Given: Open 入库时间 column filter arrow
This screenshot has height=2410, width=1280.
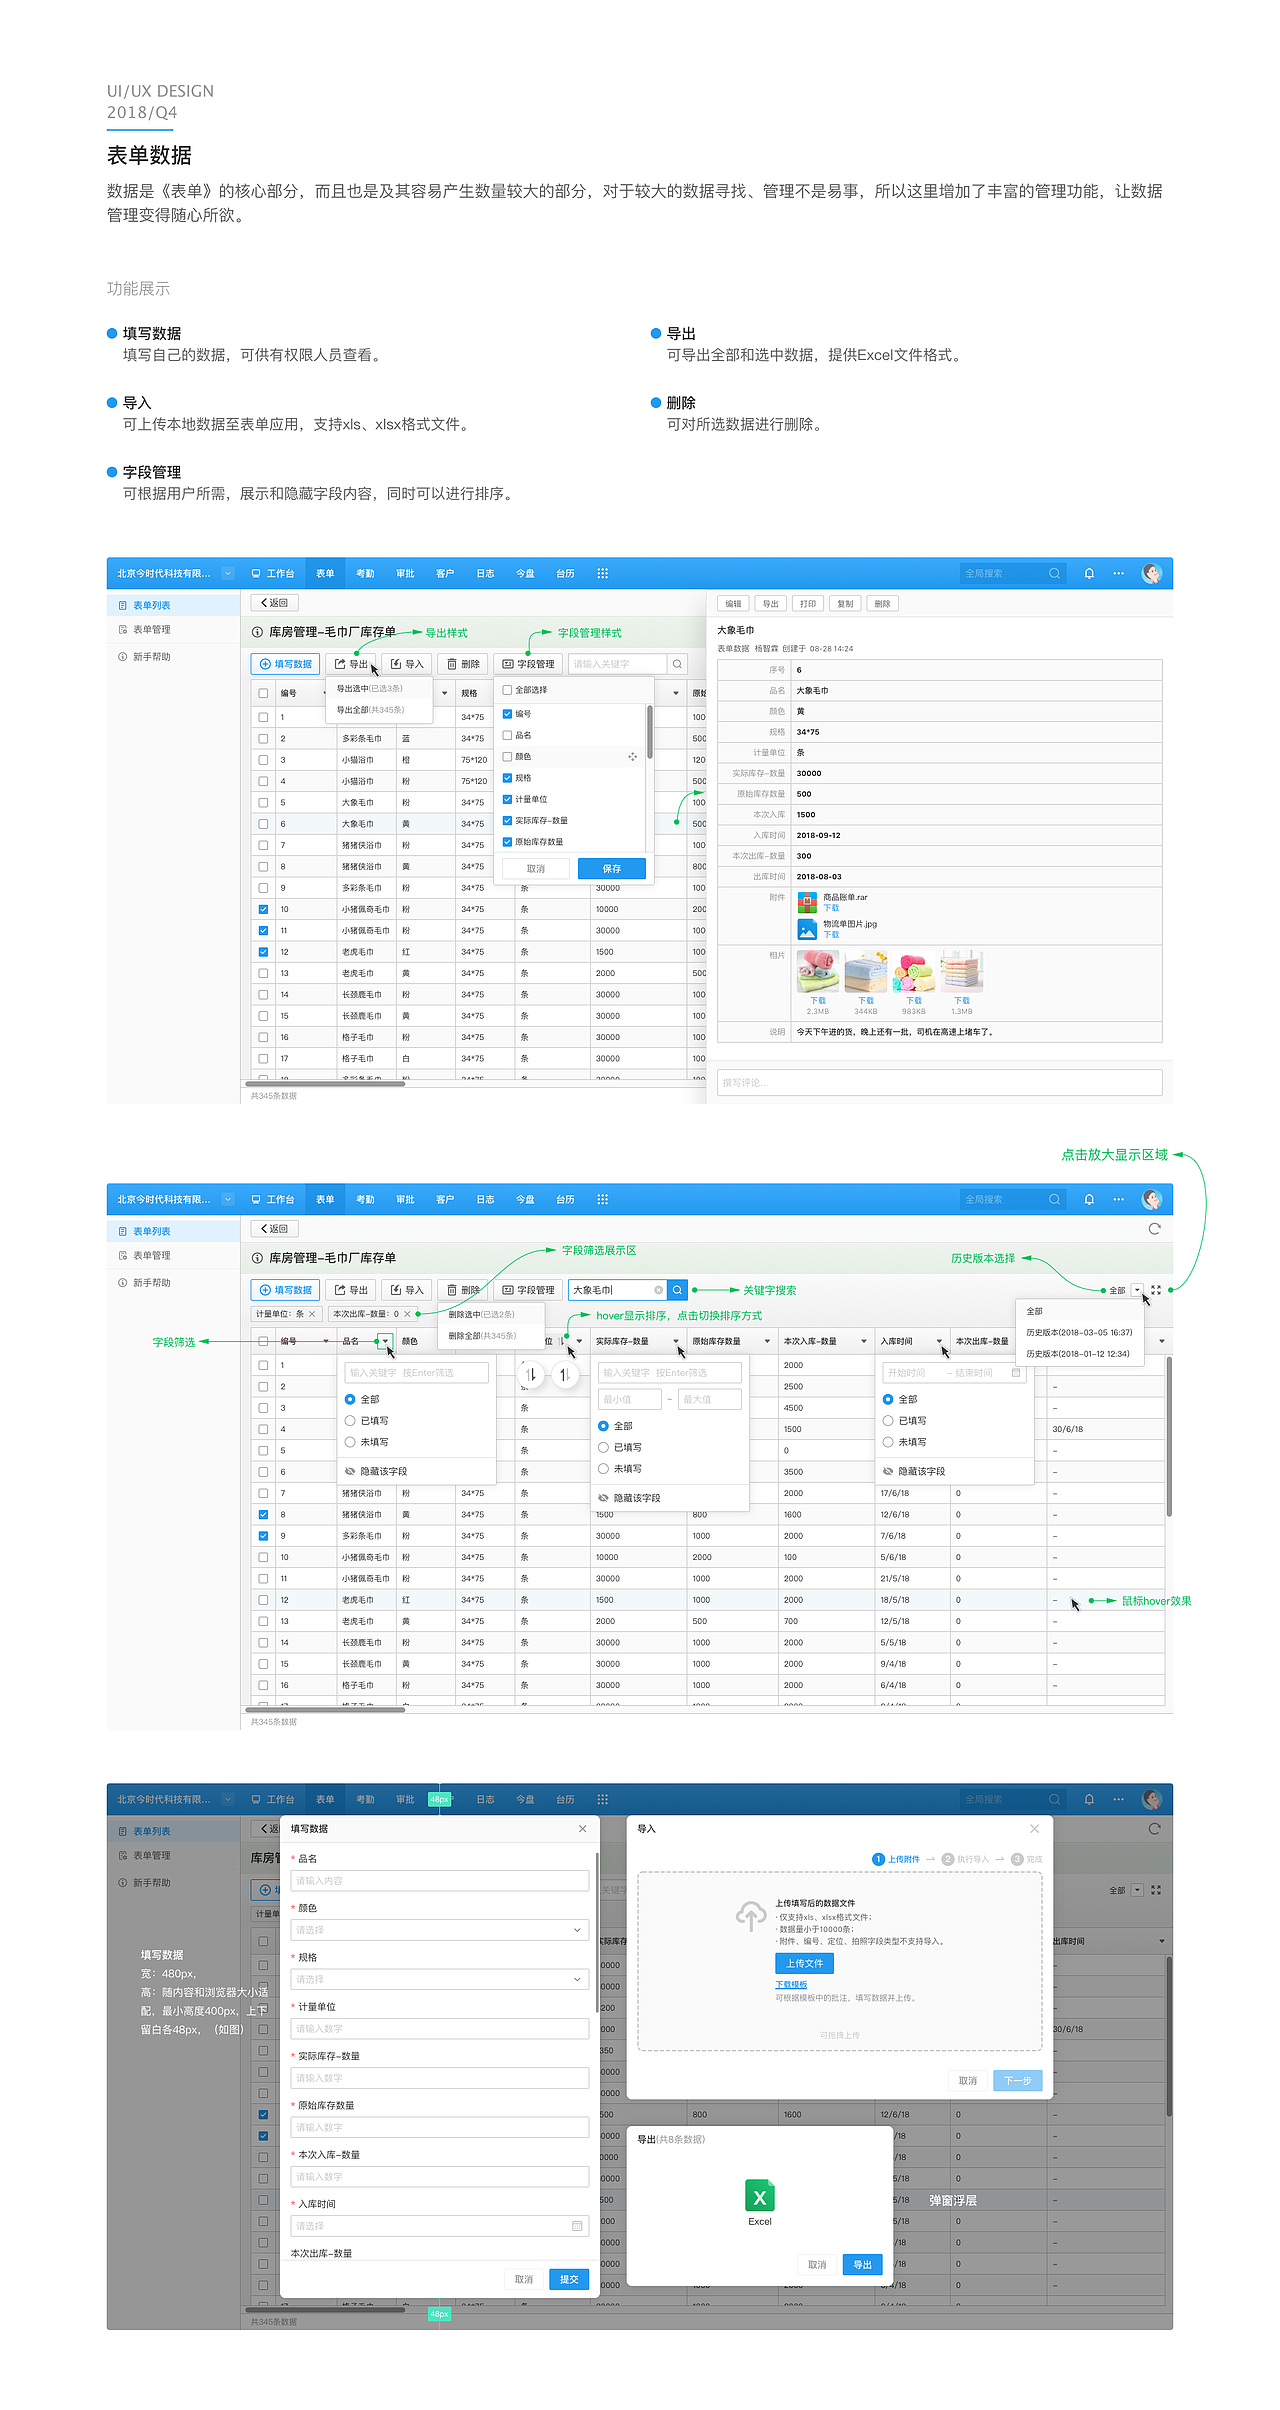Looking at the screenshot, I should click(x=939, y=1342).
